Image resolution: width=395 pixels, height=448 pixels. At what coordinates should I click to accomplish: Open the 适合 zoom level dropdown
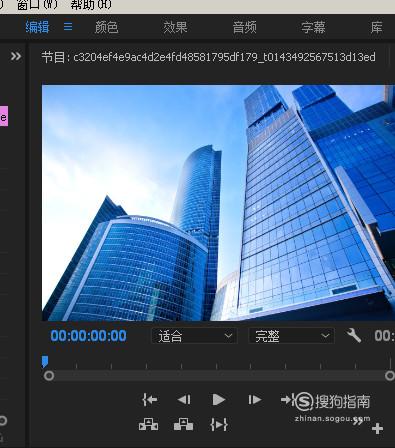194,336
